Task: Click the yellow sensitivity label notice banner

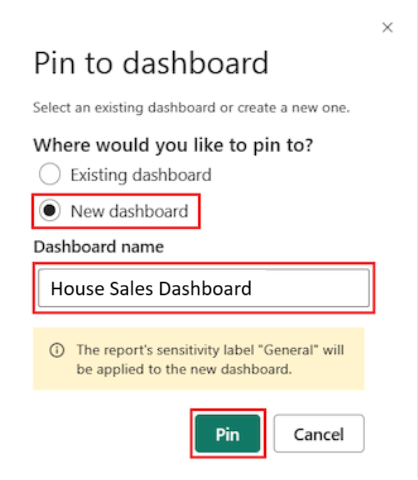Action: point(199,359)
